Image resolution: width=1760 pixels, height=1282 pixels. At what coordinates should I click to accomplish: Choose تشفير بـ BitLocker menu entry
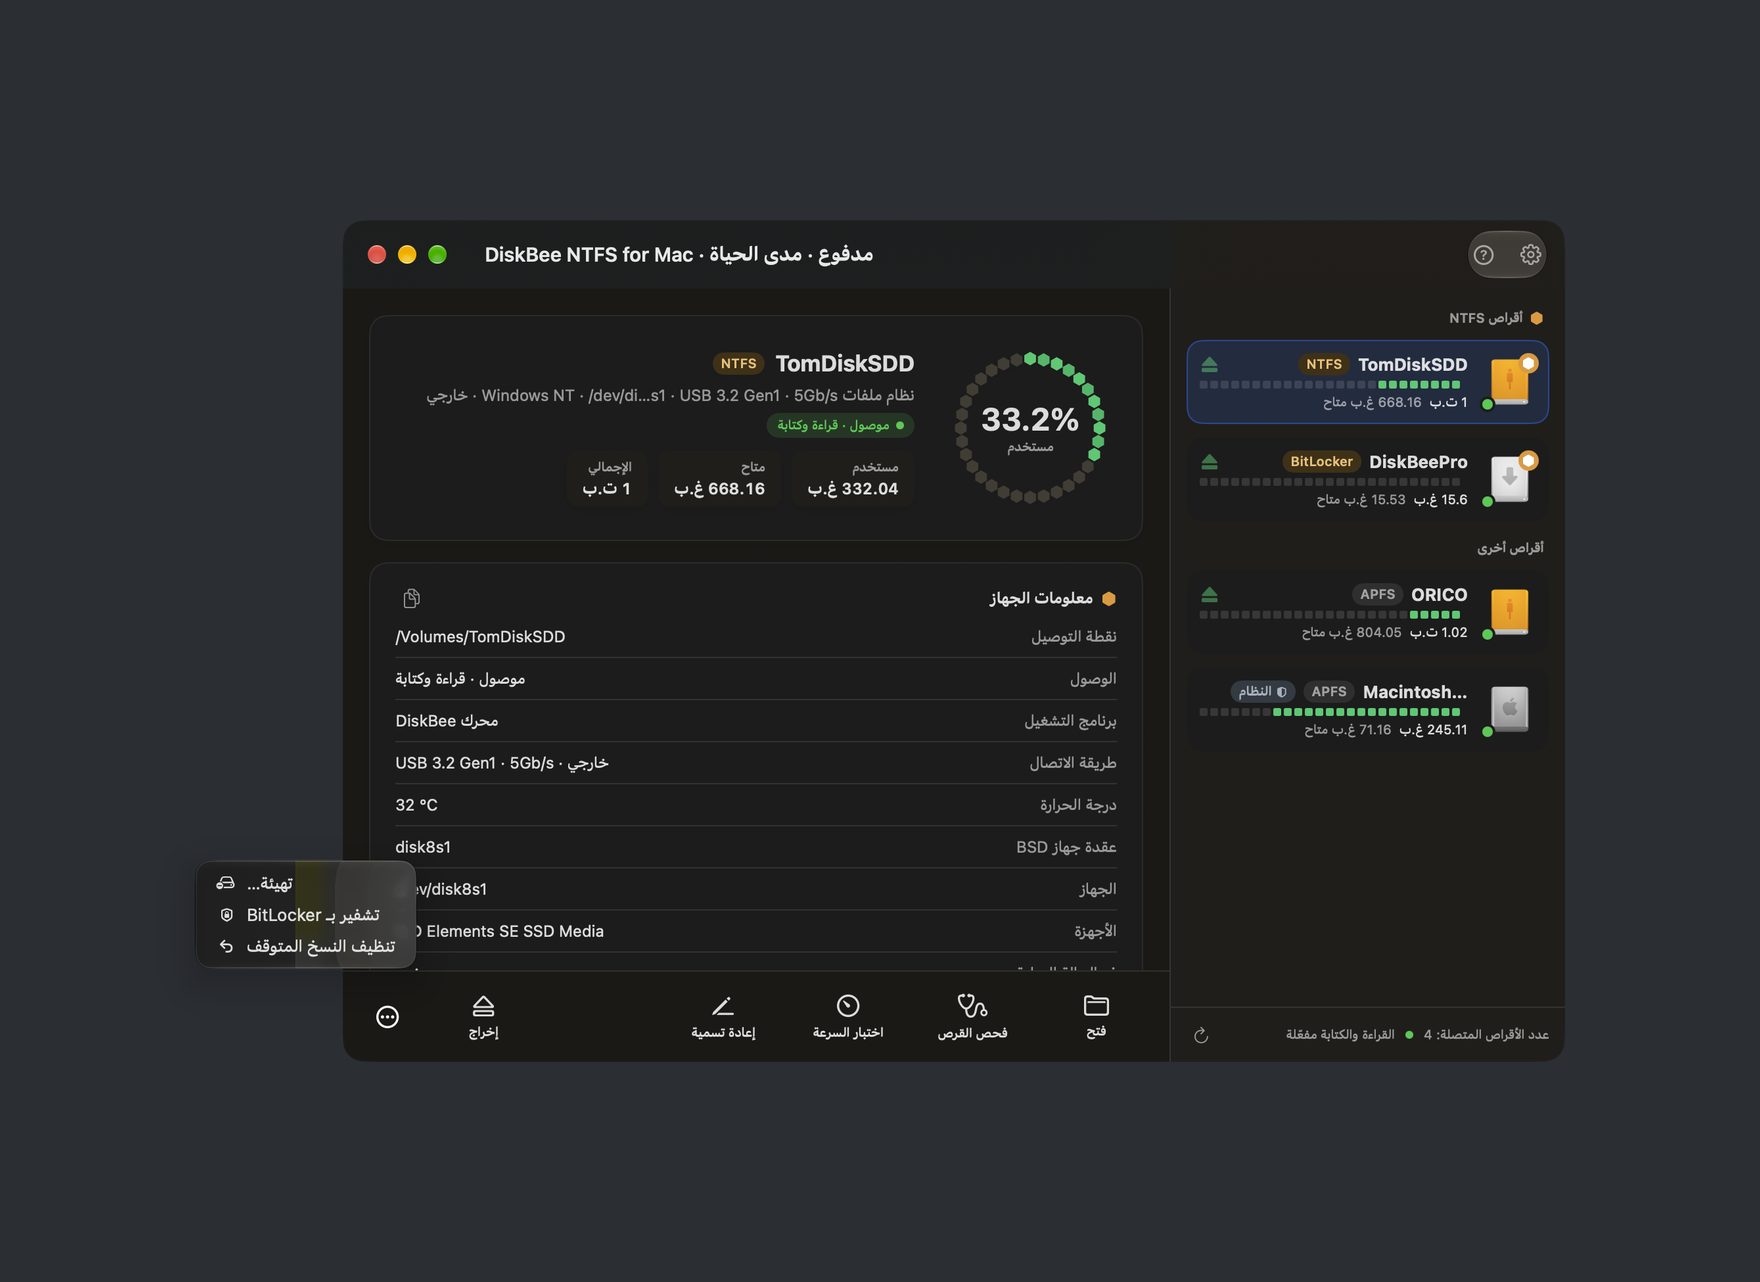click(306, 915)
